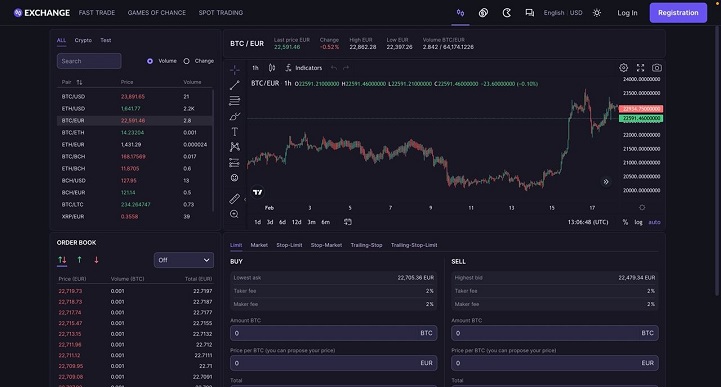721x387 pixels.
Task: Click the Registration button
Action: [x=678, y=13]
